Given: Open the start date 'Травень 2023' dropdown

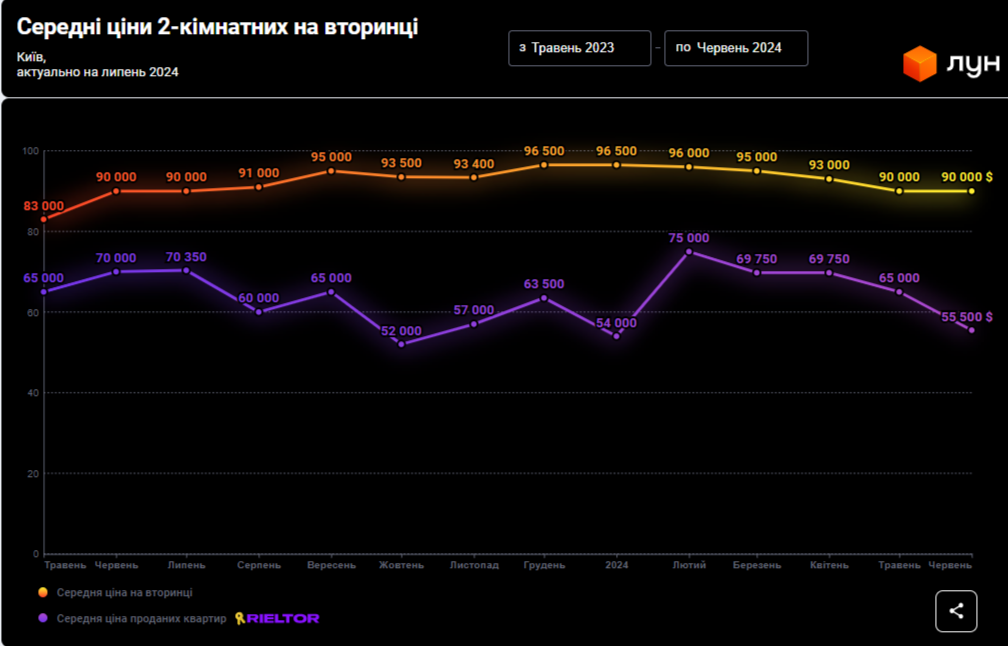Looking at the screenshot, I should click(579, 48).
